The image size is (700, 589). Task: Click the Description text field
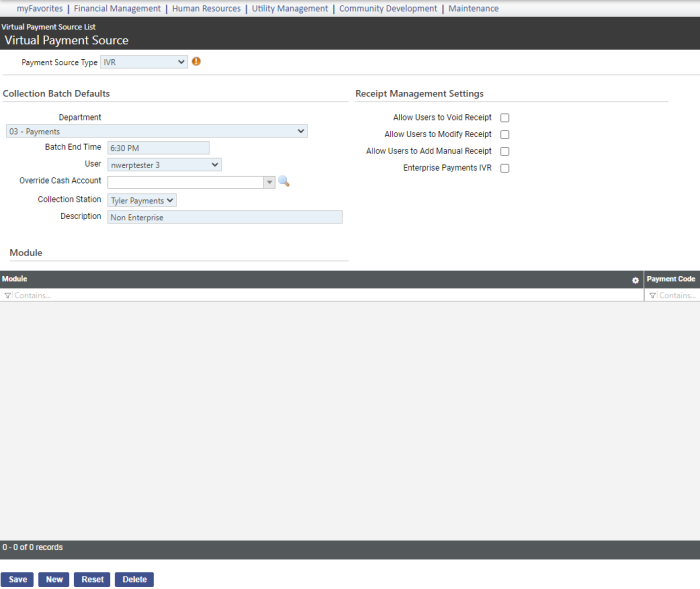pos(224,217)
